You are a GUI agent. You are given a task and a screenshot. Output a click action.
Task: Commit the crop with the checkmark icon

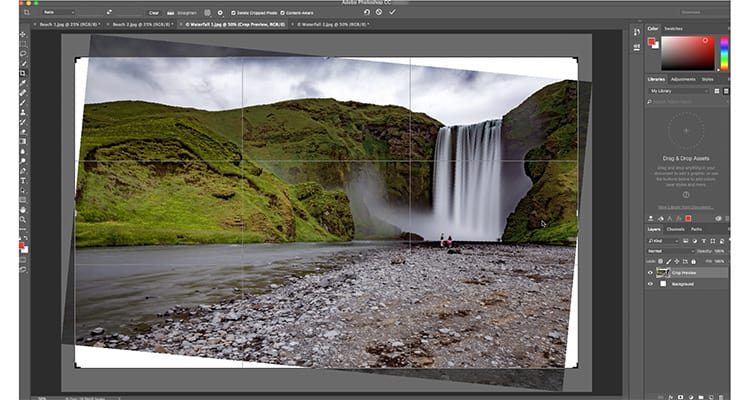click(393, 12)
